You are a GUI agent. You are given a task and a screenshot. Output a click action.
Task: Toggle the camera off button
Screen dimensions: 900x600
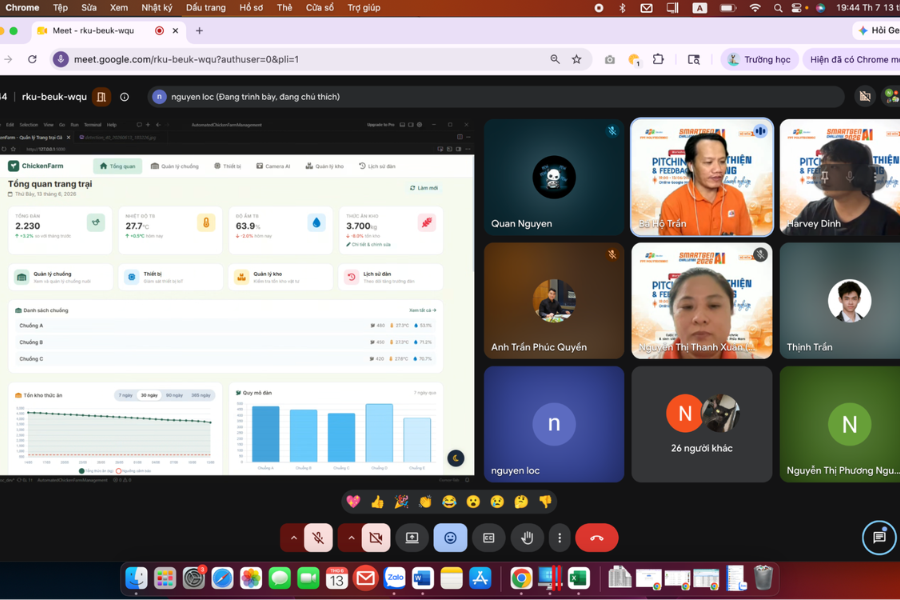point(376,538)
